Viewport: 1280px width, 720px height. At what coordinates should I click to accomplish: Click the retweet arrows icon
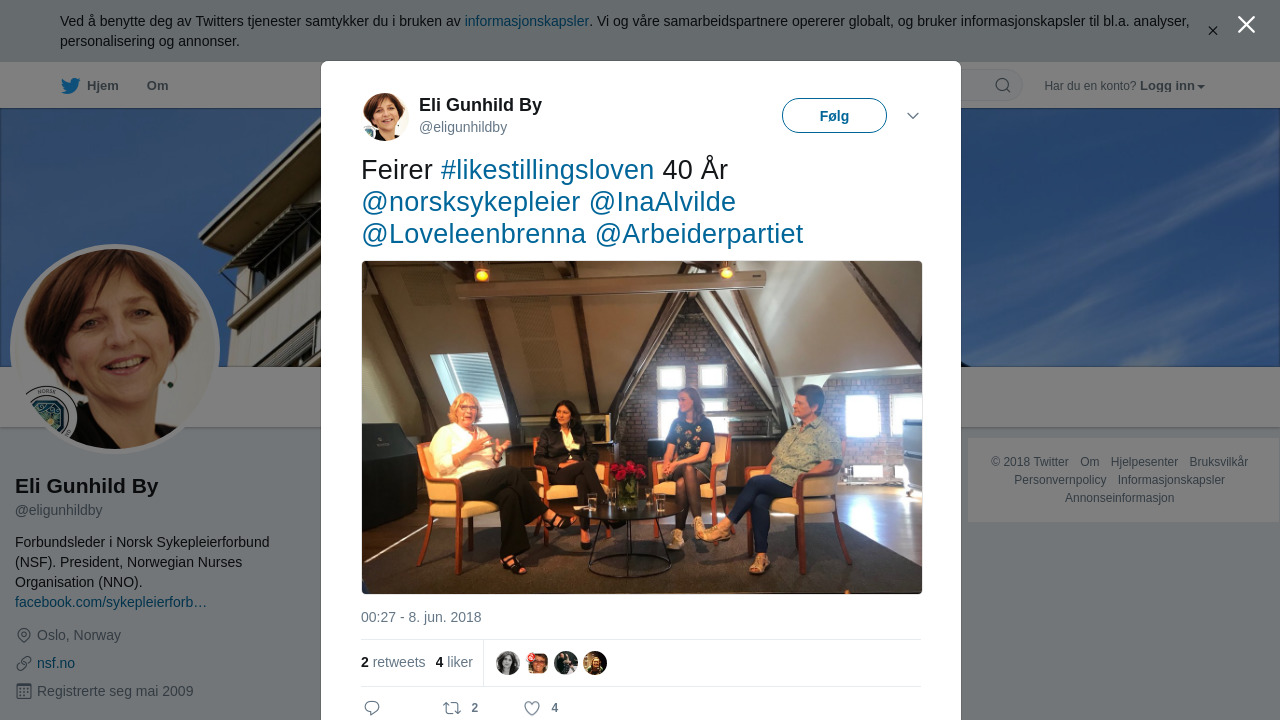point(452,708)
